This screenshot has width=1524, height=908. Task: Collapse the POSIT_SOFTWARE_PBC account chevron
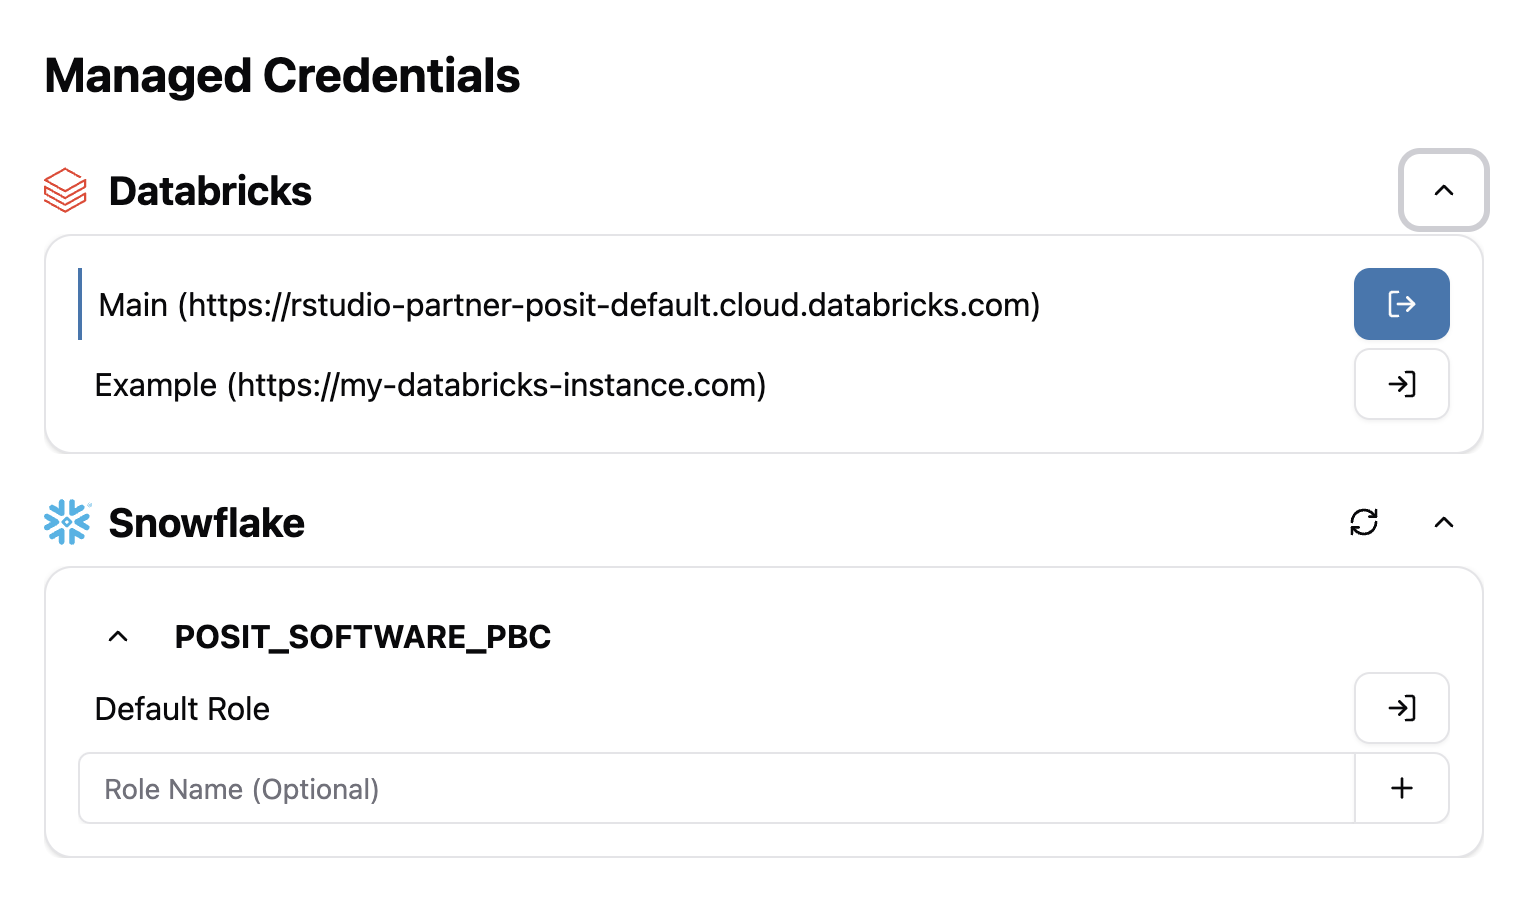click(118, 636)
